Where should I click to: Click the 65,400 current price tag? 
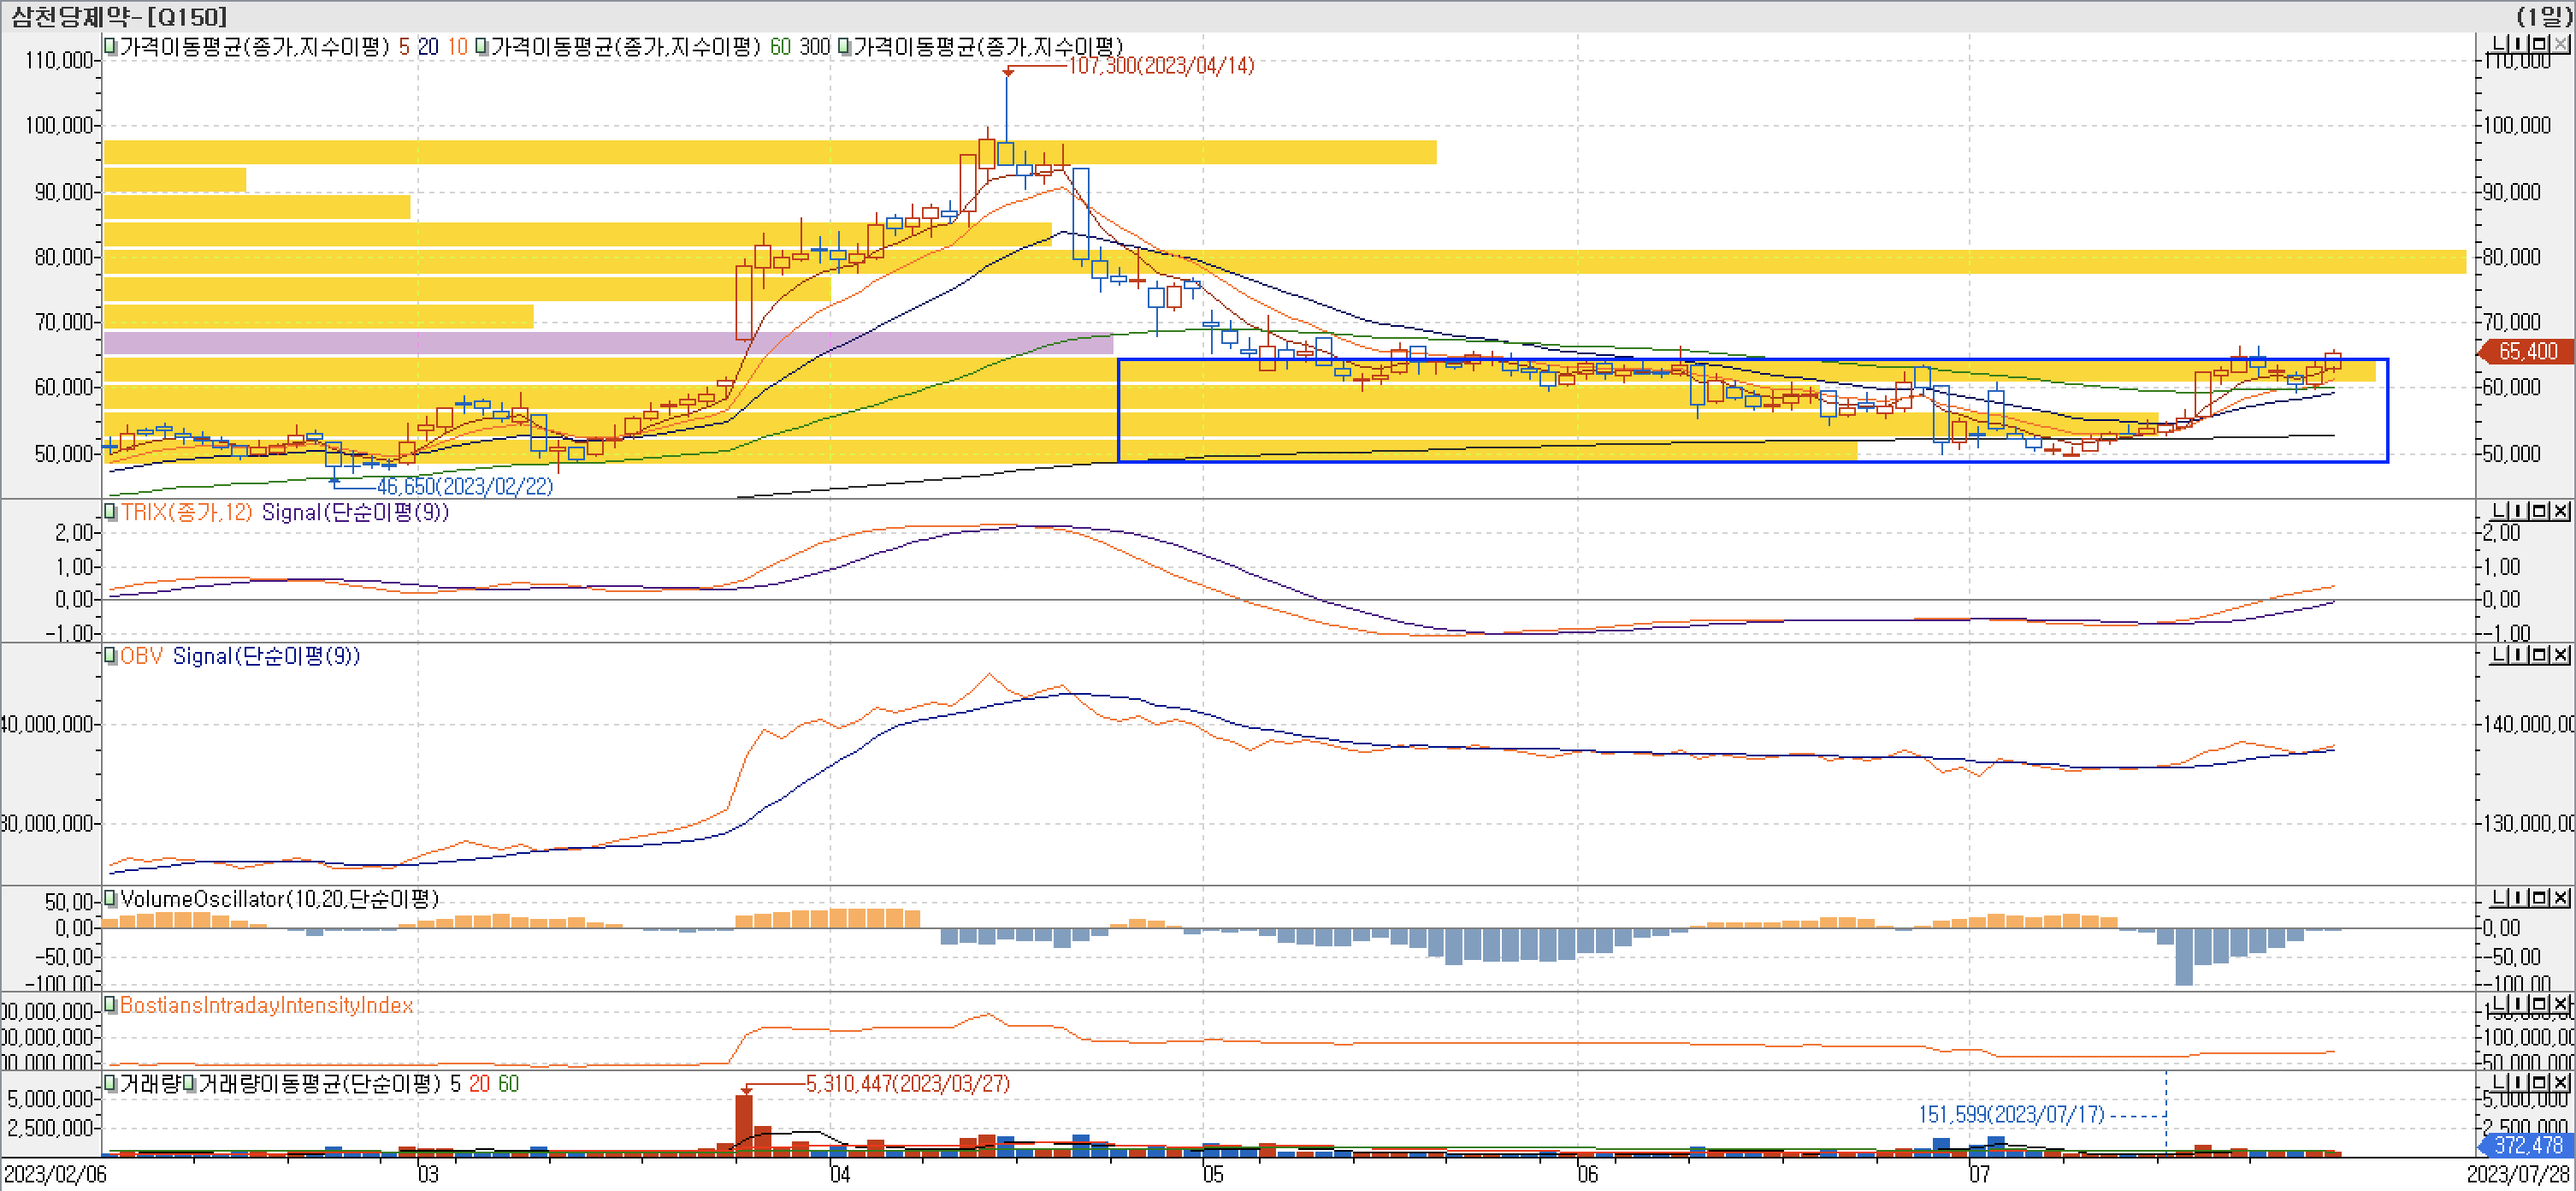click(2527, 351)
